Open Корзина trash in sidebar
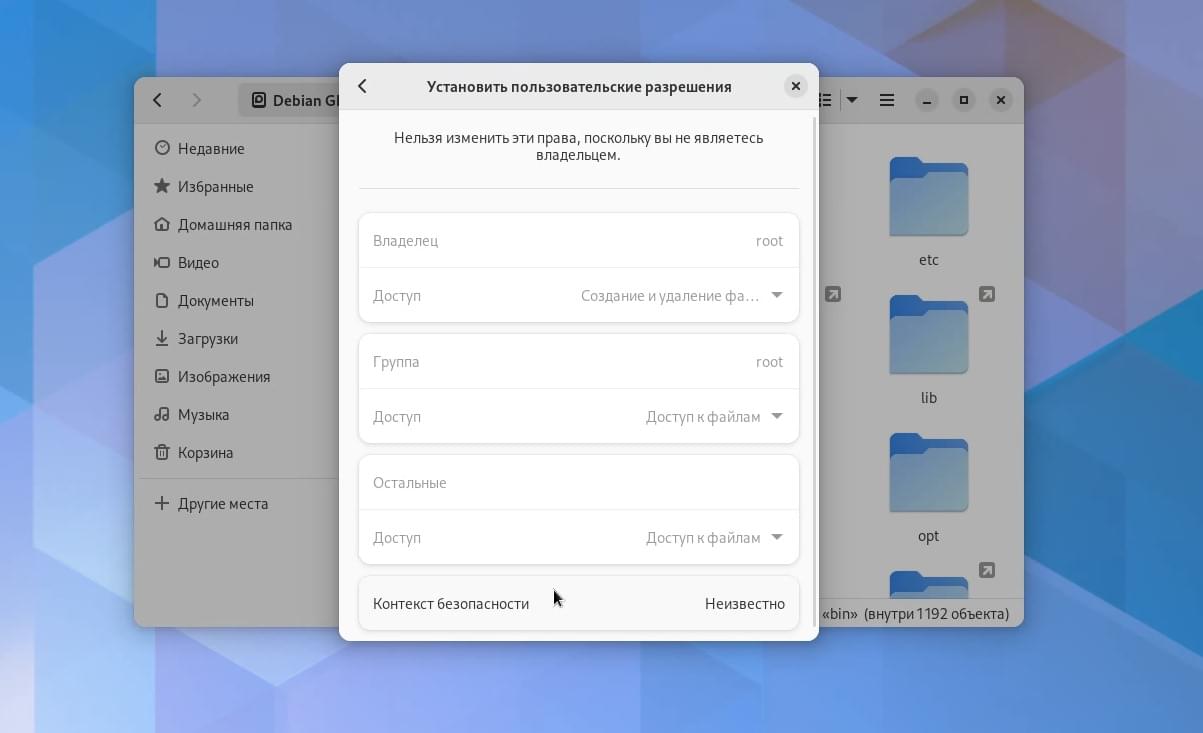This screenshot has width=1203, height=733. [x=237, y=453]
